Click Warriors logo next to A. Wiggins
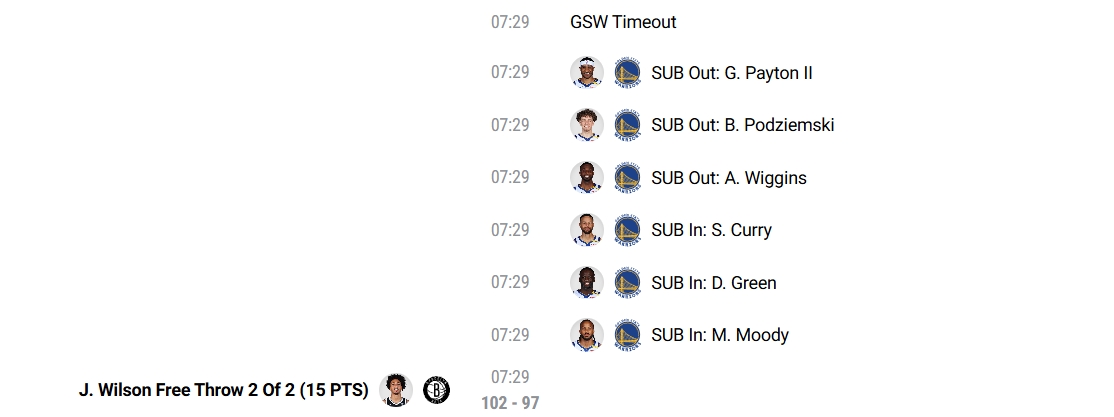1114x417 pixels. tap(627, 178)
